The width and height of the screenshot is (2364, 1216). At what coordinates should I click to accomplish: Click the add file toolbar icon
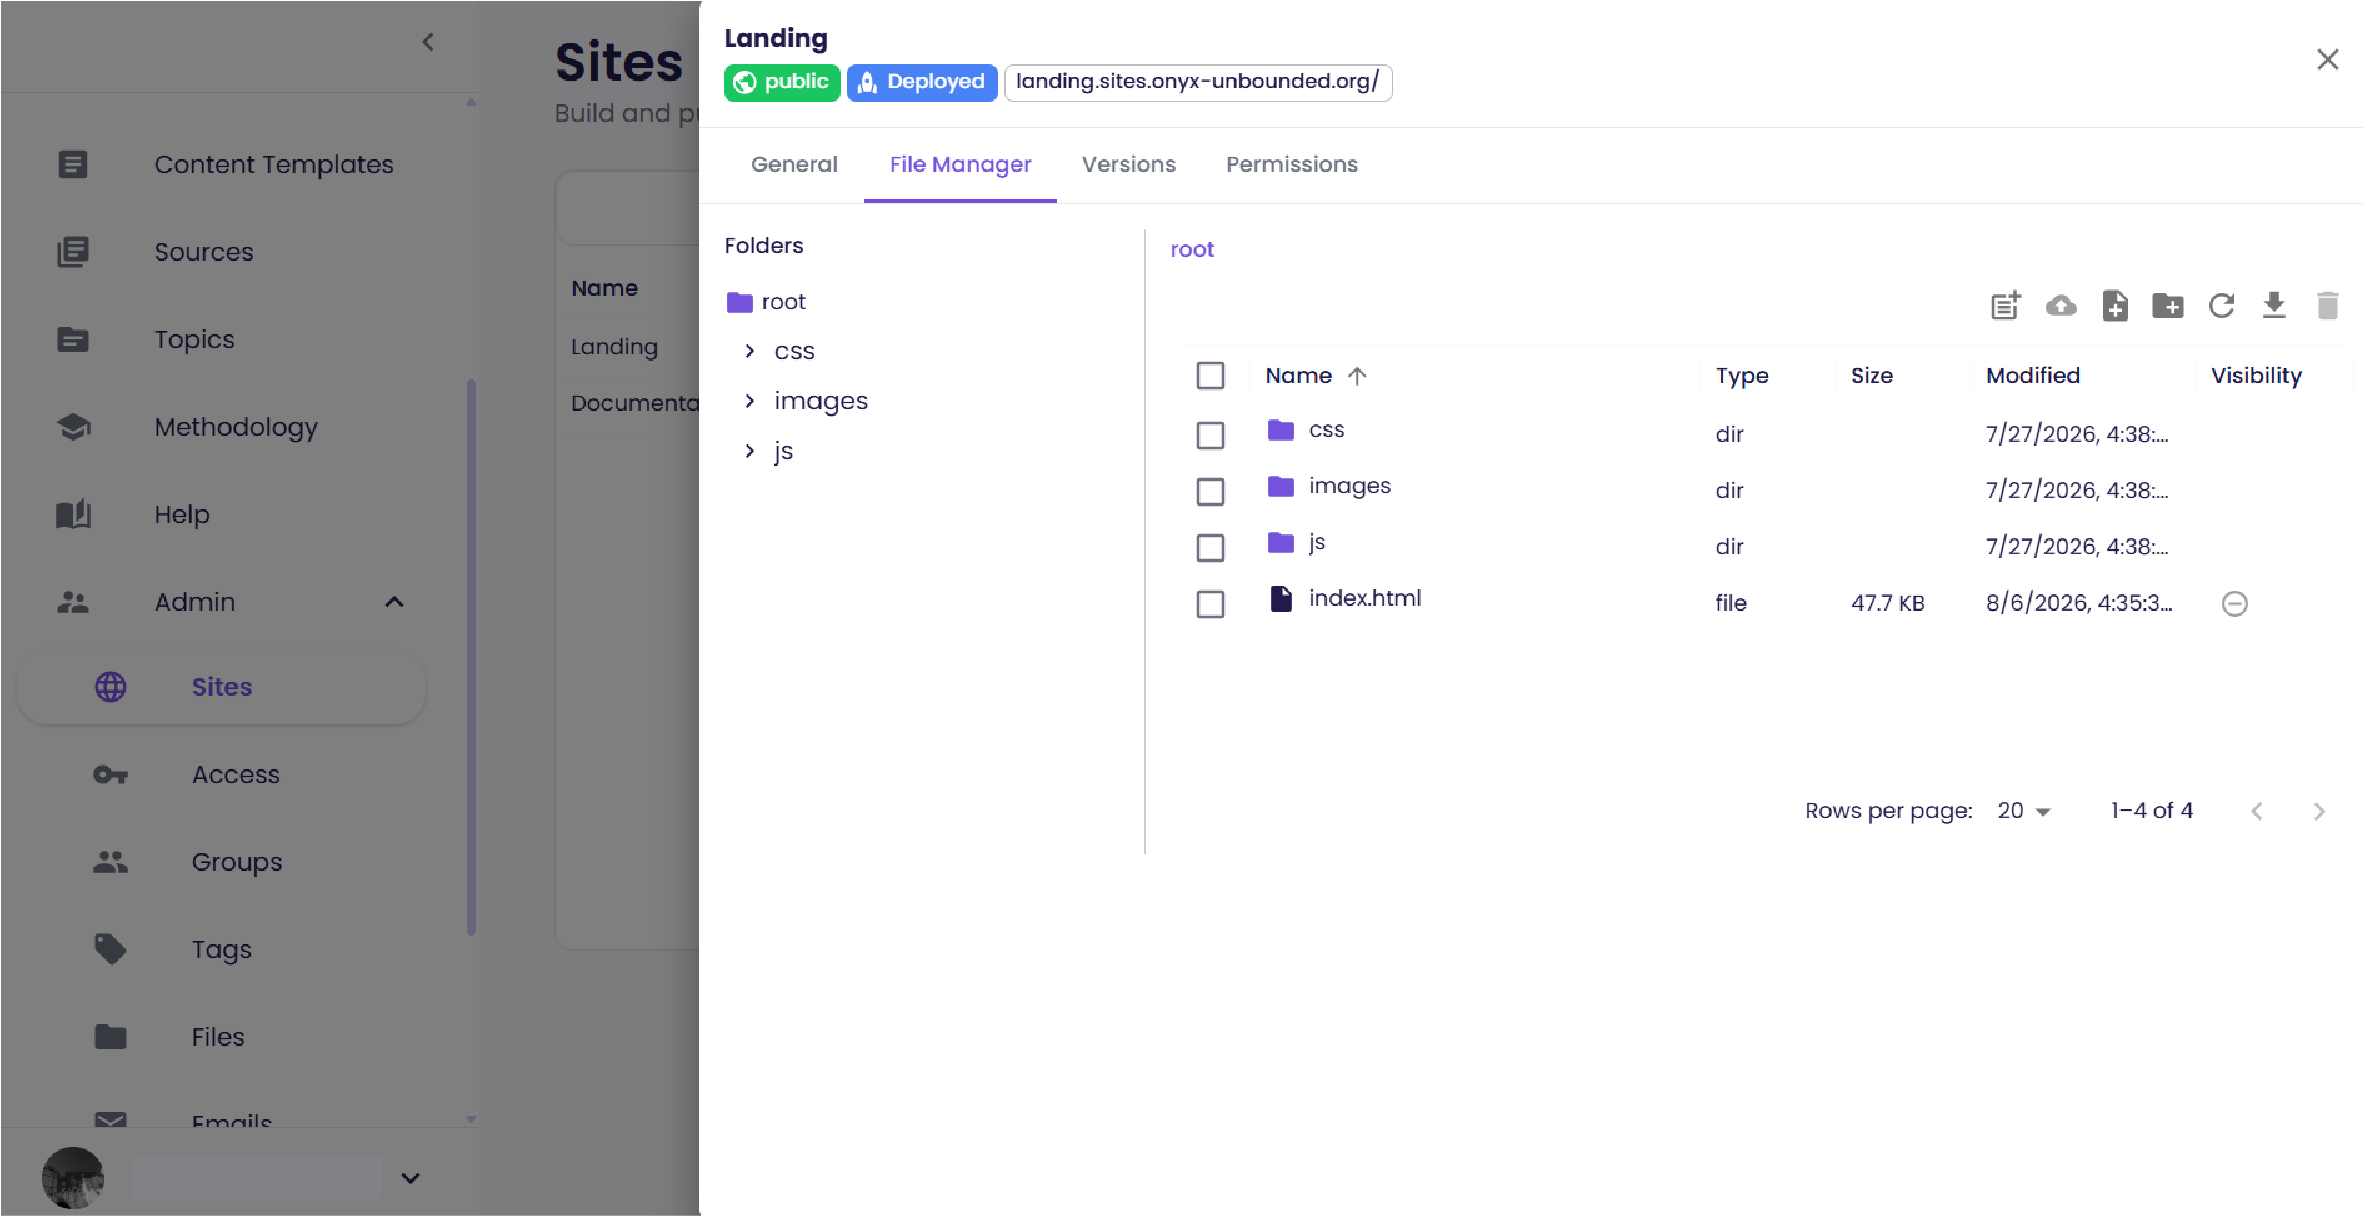tap(2115, 305)
